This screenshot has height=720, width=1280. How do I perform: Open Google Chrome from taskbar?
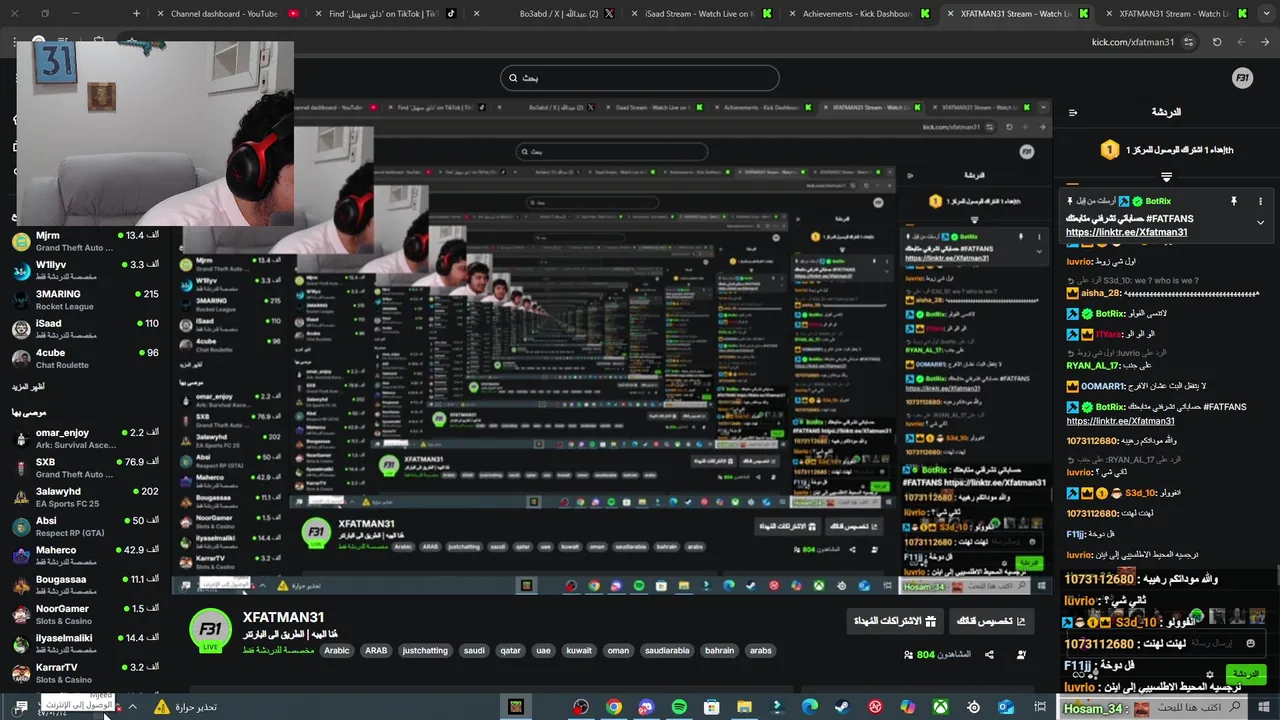click(x=614, y=707)
